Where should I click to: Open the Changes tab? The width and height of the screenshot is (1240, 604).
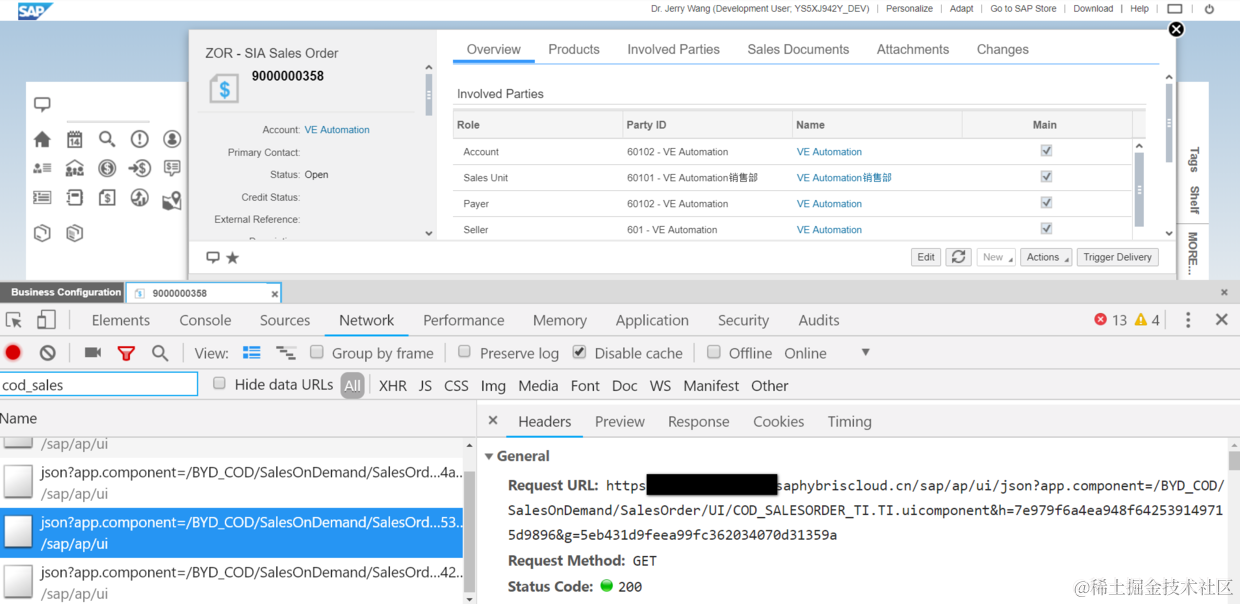click(1003, 49)
